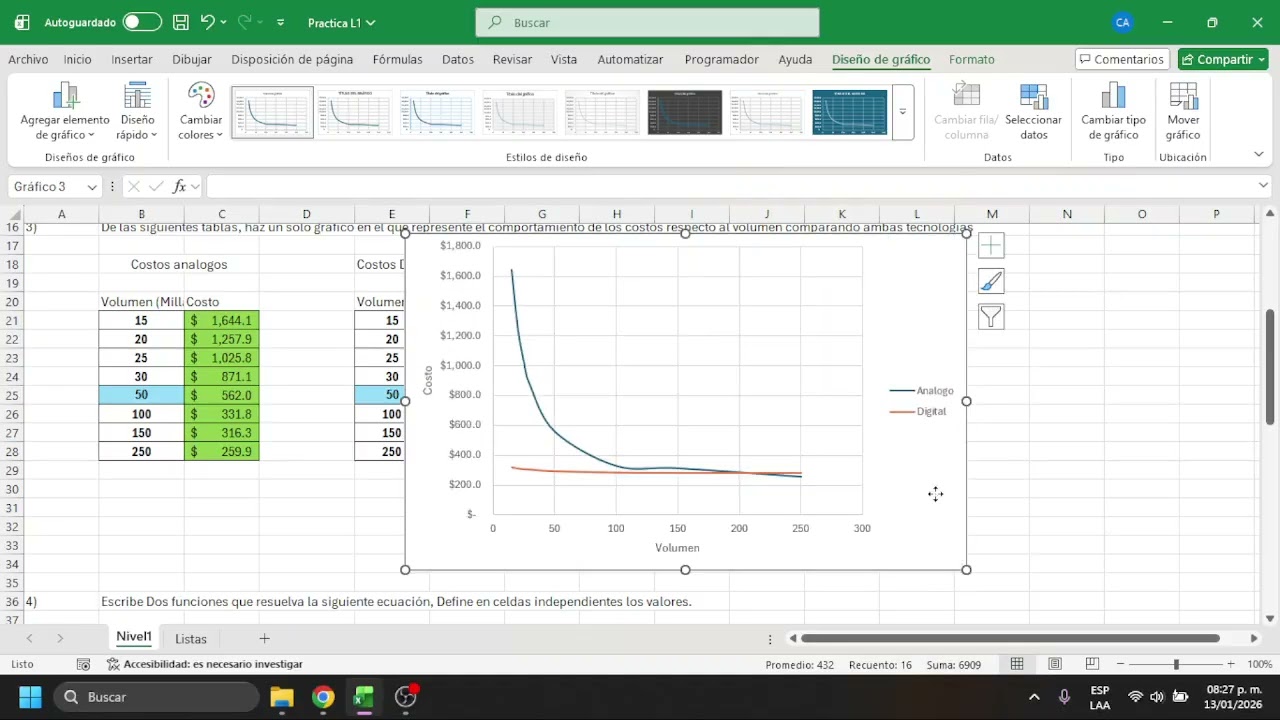This screenshot has height=720, width=1280.
Task: Select the Nivel1 sheet tab
Action: 134,637
